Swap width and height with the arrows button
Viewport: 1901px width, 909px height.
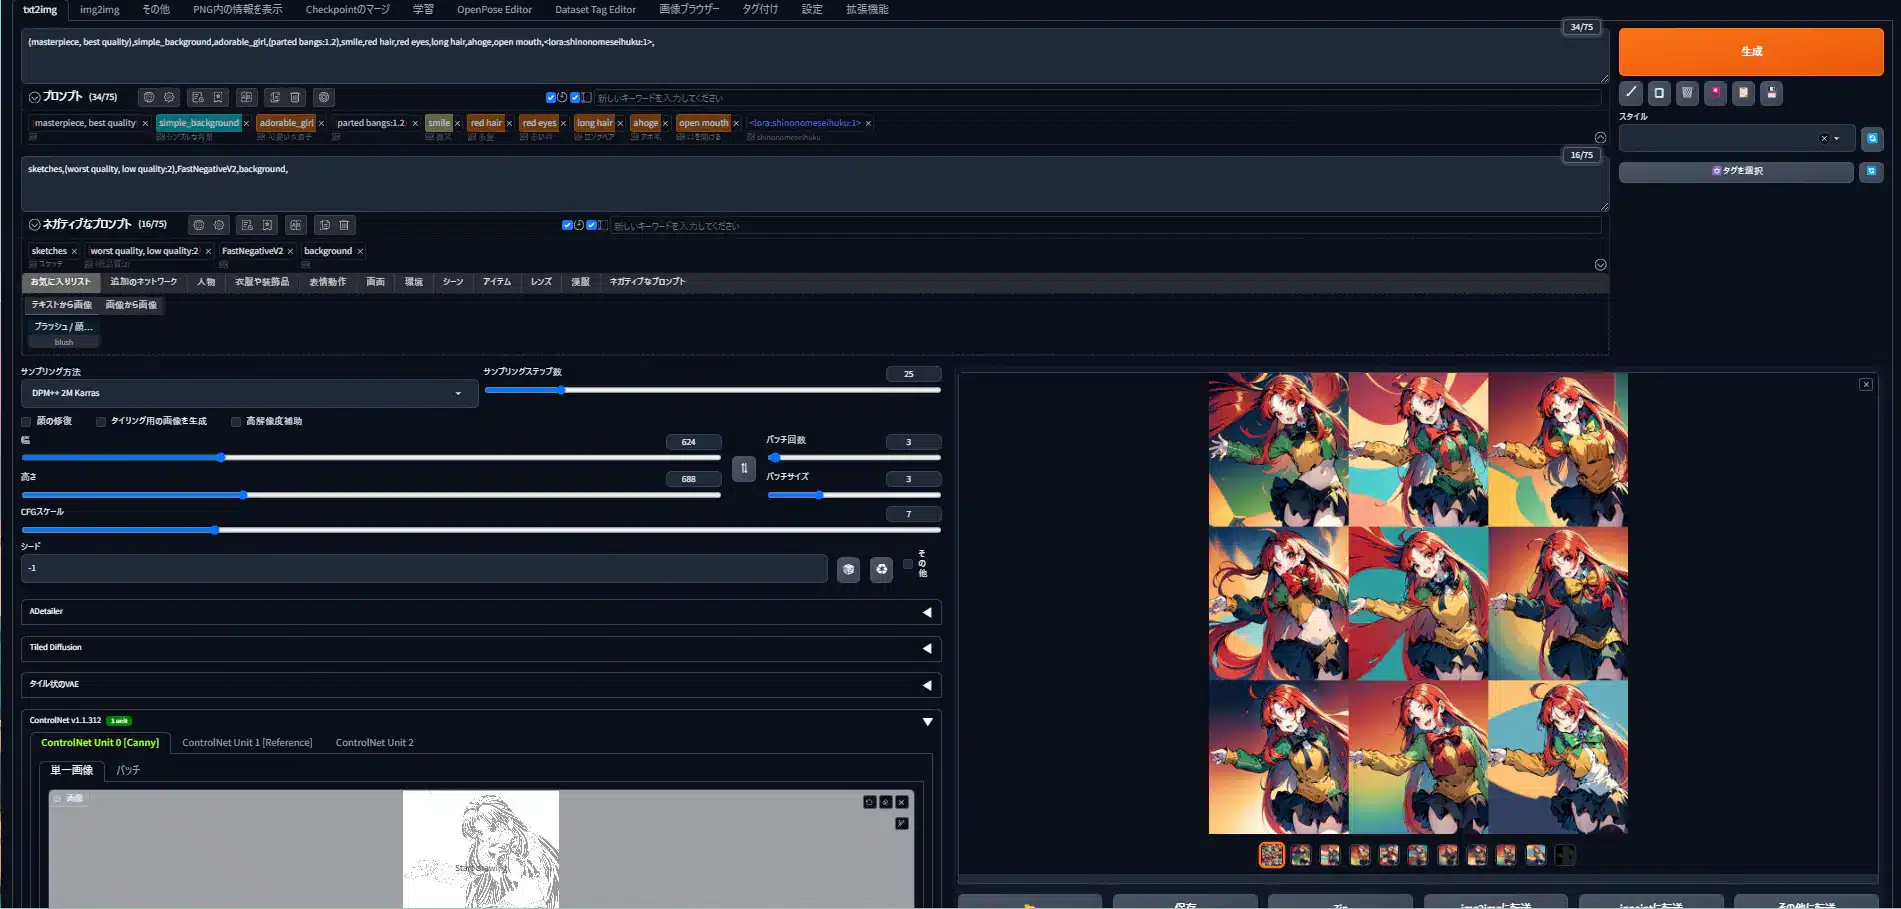pos(743,468)
